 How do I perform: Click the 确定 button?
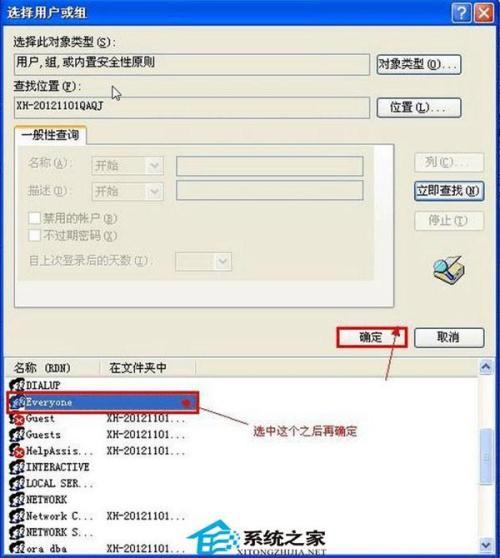point(372,337)
